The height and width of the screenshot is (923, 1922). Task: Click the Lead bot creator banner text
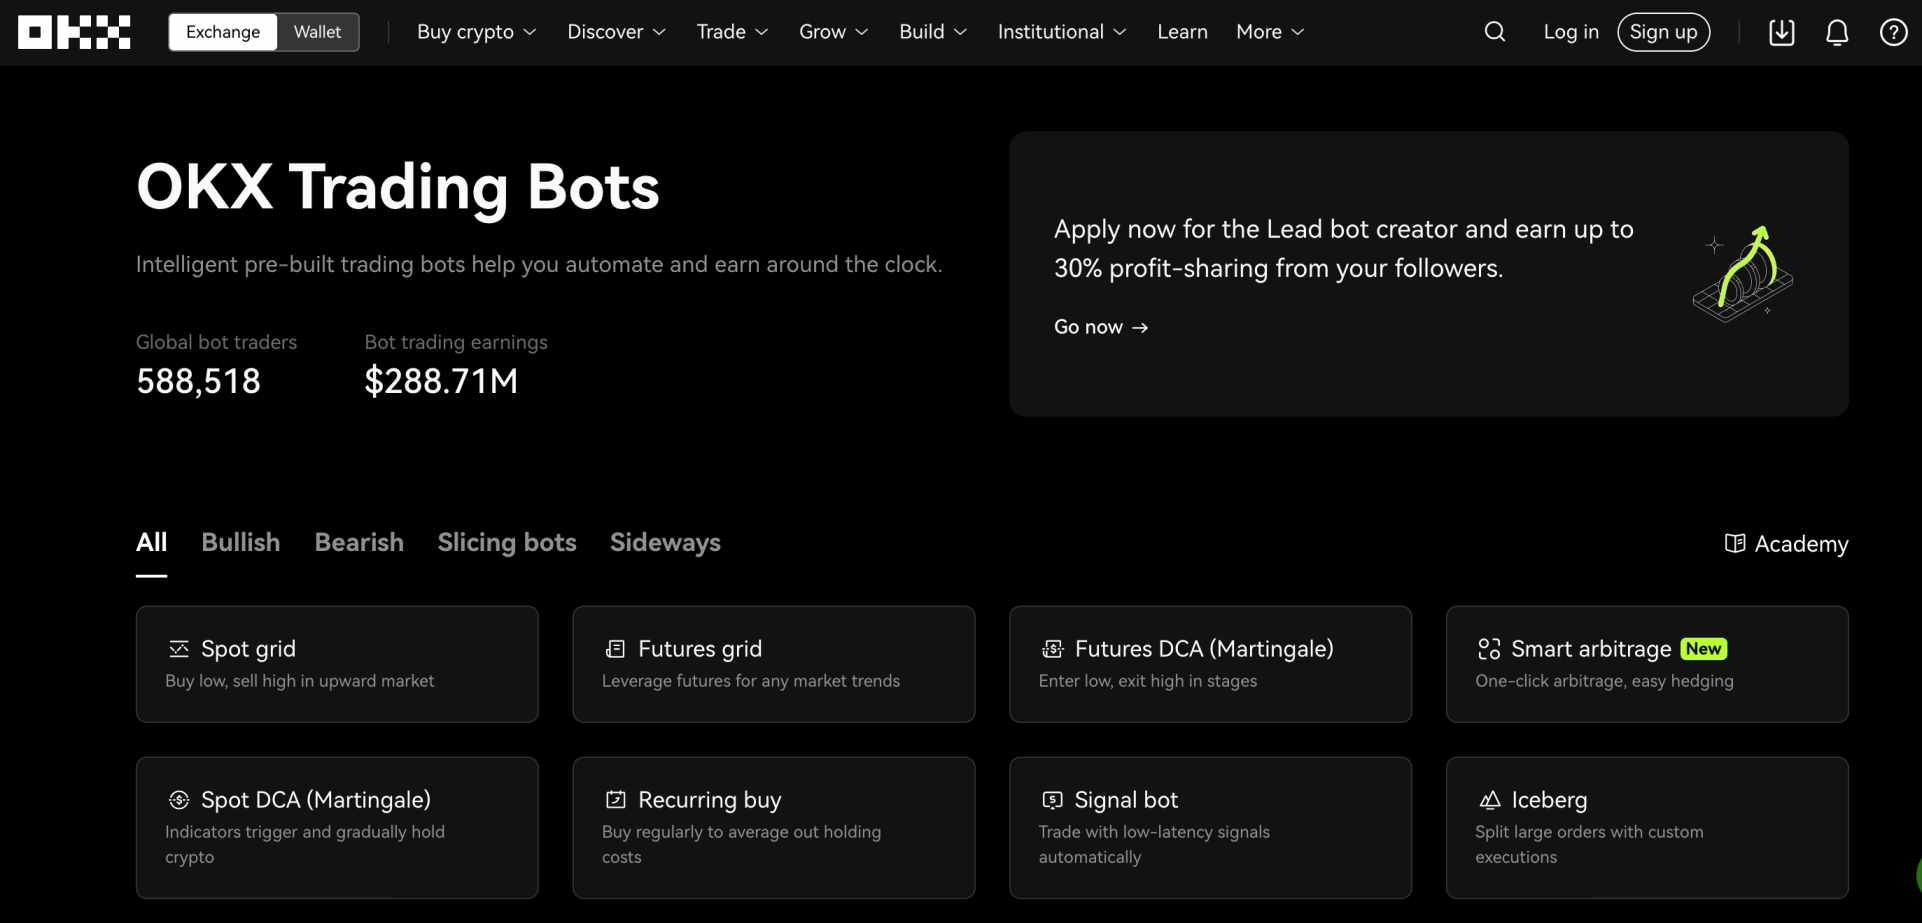point(1343,248)
